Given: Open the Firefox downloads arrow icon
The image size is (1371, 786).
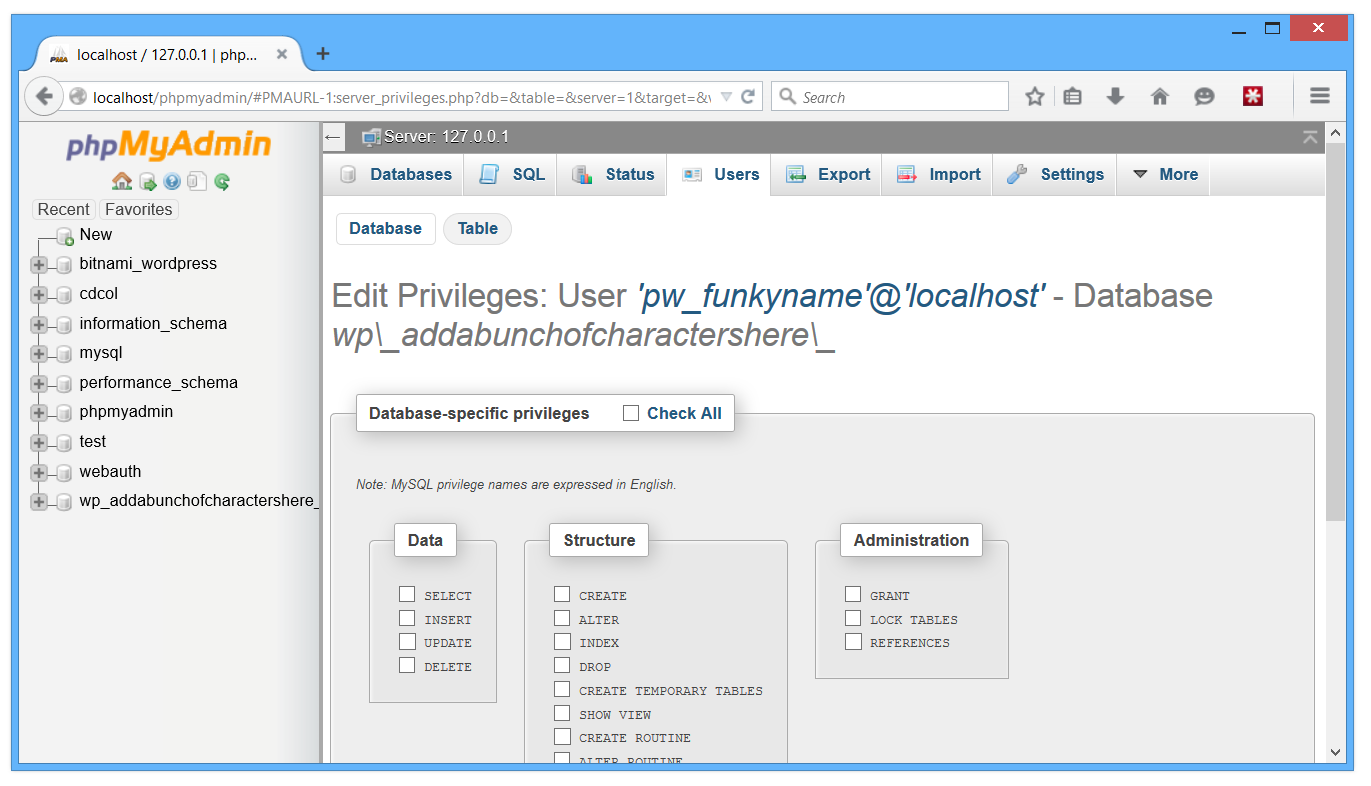Looking at the screenshot, I should [1115, 97].
